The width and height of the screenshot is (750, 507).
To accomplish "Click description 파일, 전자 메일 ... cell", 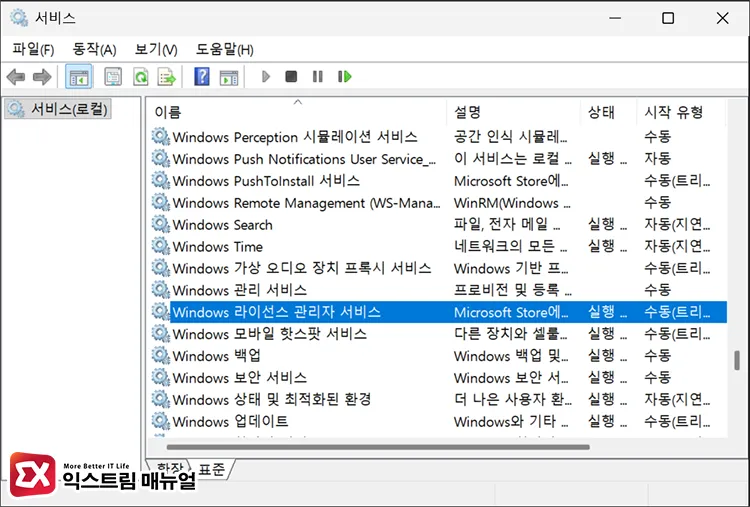I will click(x=507, y=224).
